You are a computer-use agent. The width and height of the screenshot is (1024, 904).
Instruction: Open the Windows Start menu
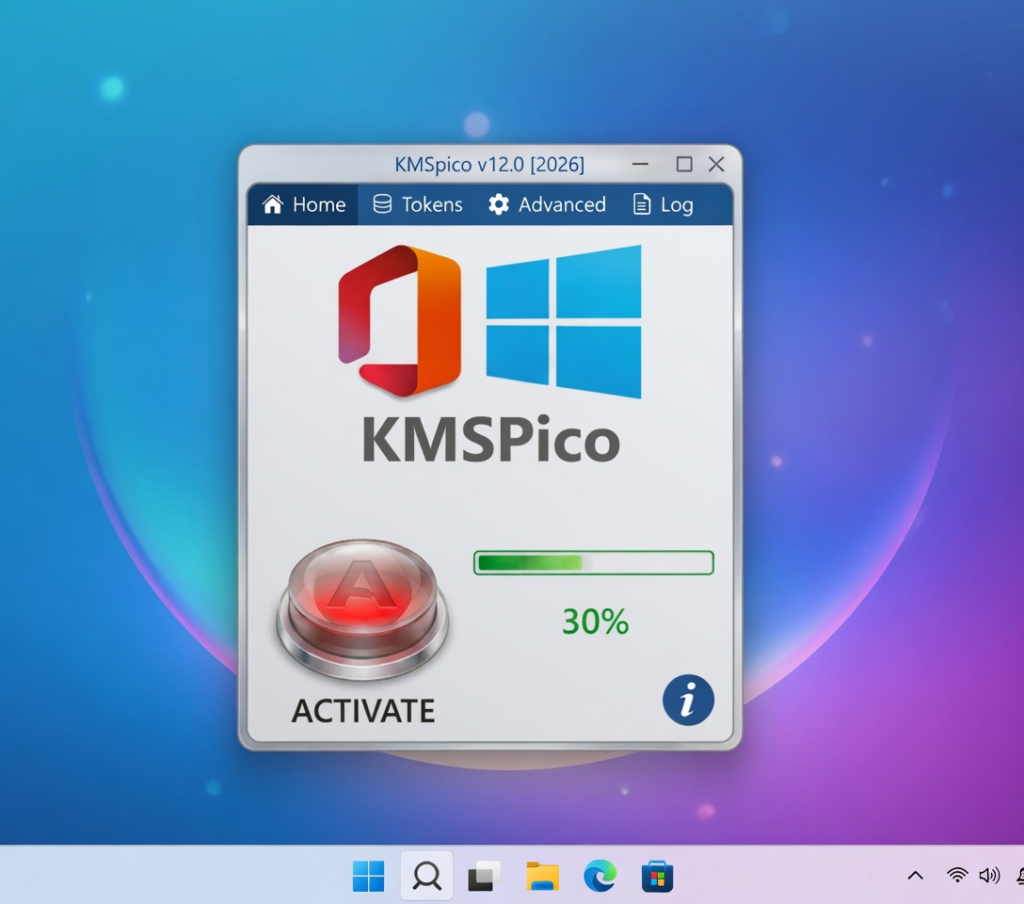(368, 876)
